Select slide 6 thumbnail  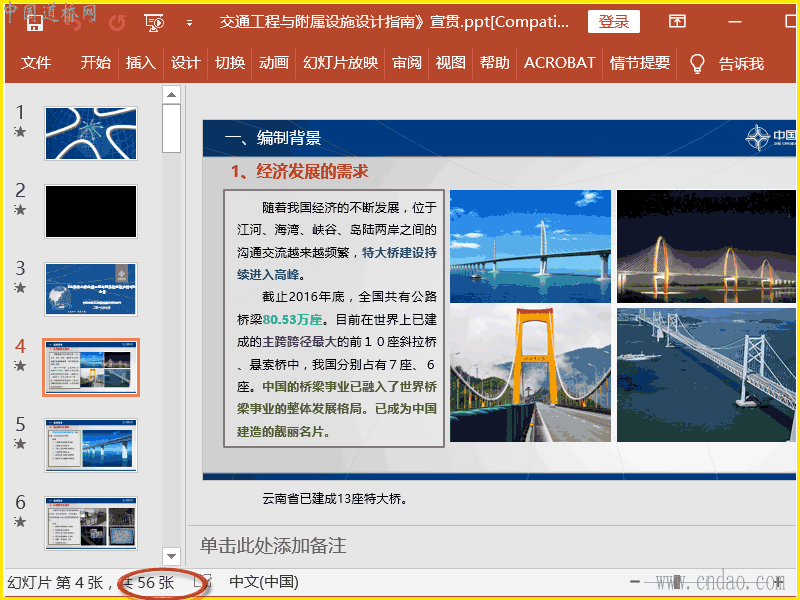pyautogui.click(x=91, y=523)
